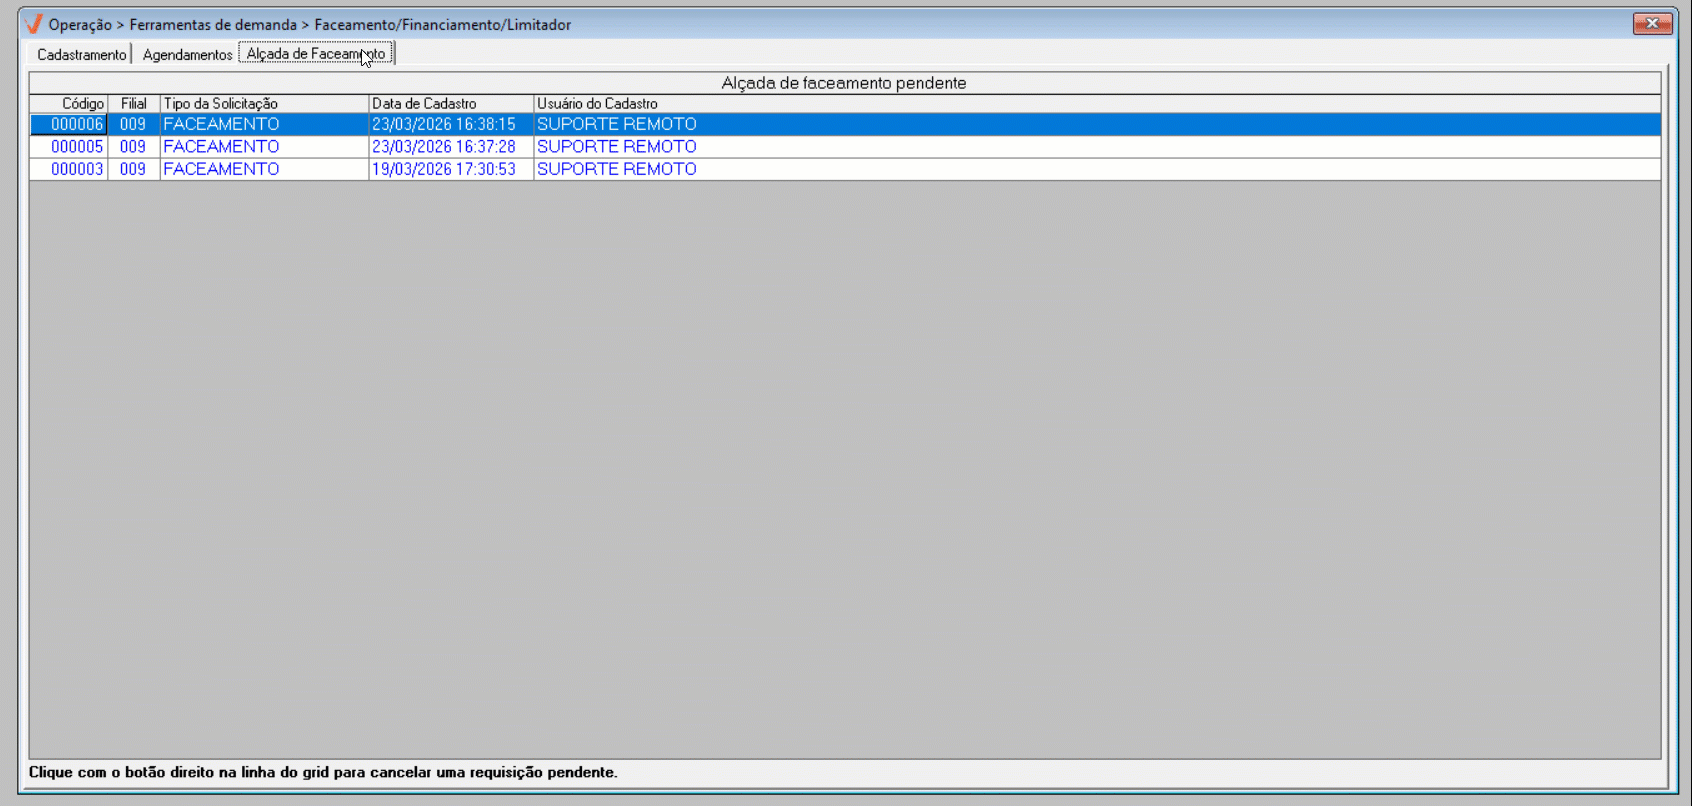Click the Usuário do Cadastro column header
The image size is (1692, 806).
click(x=1097, y=104)
